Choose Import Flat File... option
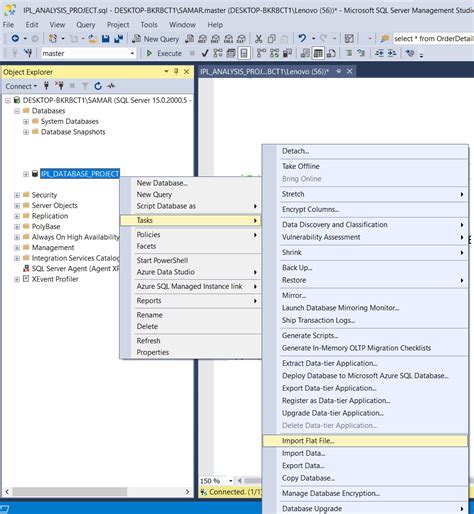The width and height of the screenshot is (474, 514). (x=365, y=441)
